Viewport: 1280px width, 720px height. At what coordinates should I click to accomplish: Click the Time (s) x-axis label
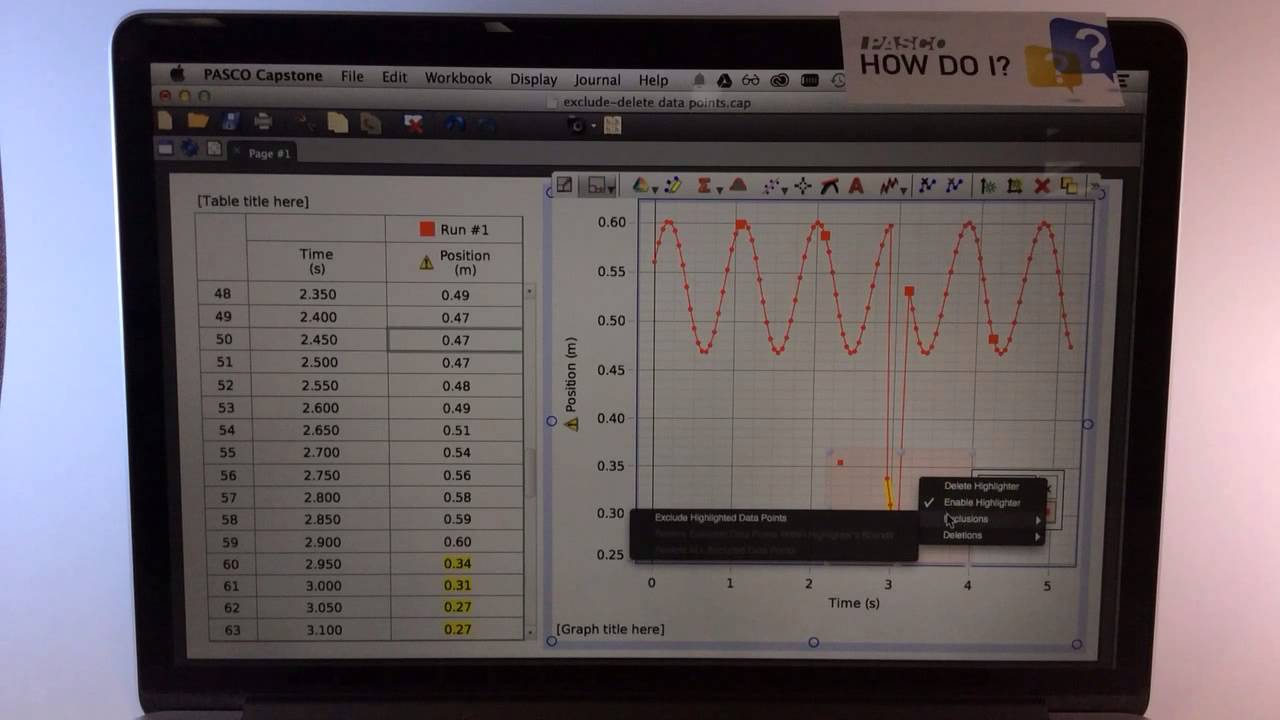point(854,603)
